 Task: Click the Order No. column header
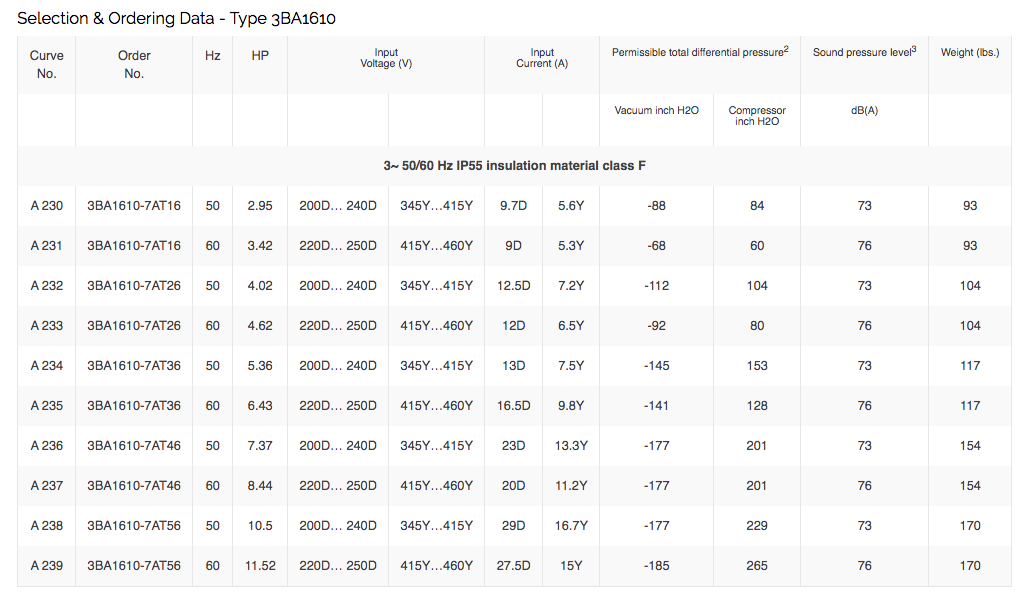(134, 65)
